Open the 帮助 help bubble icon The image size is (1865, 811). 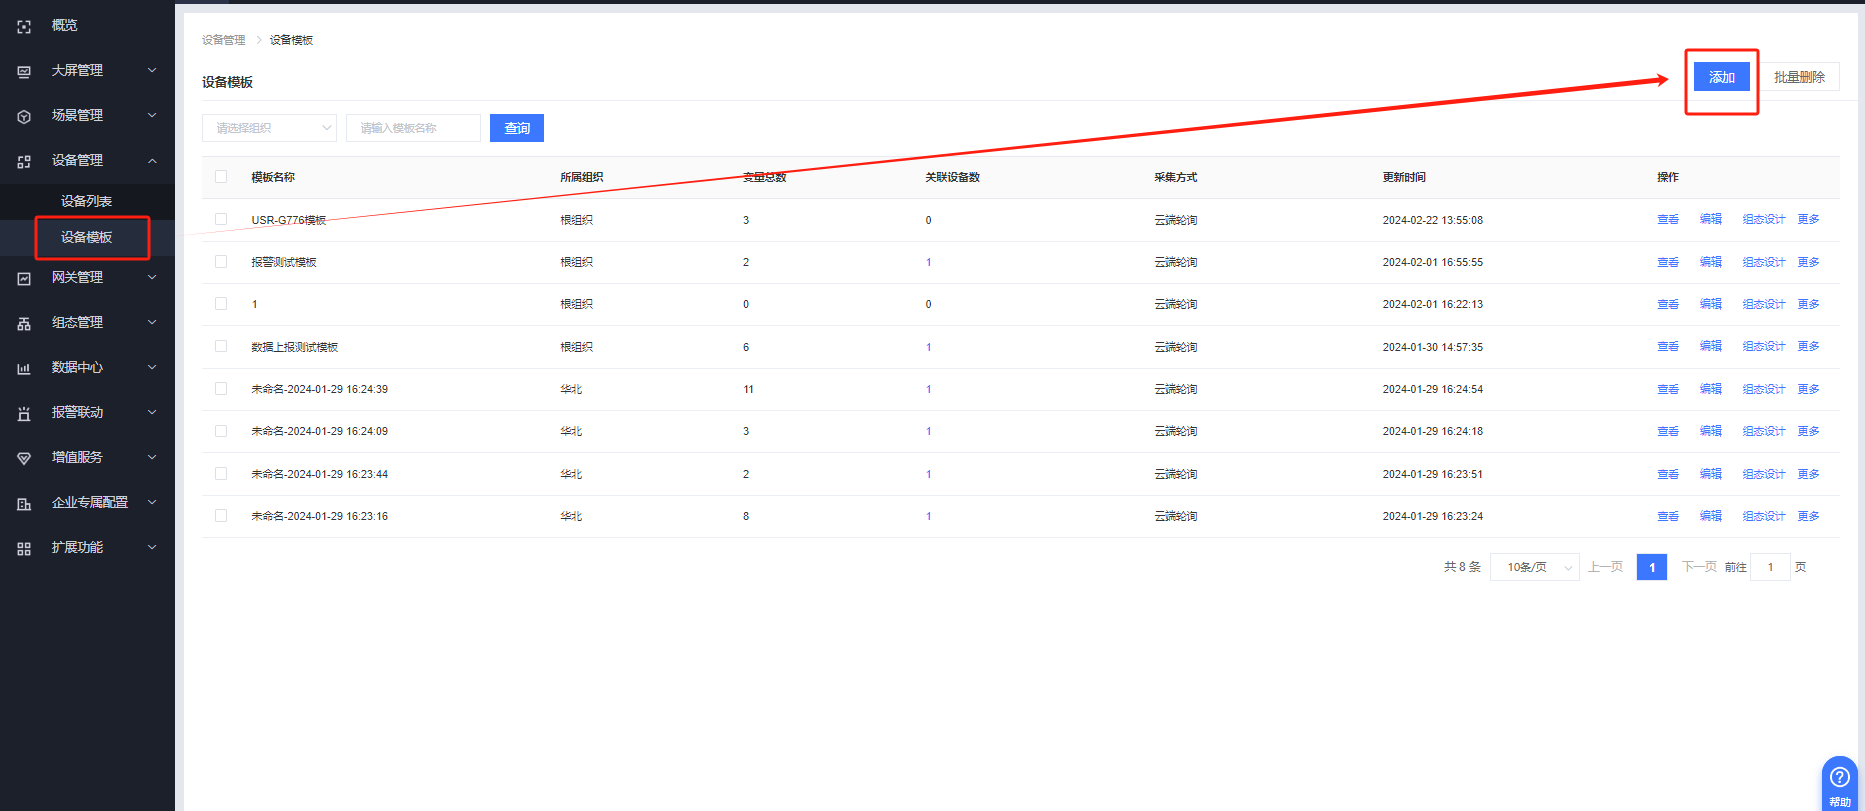click(1839, 778)
